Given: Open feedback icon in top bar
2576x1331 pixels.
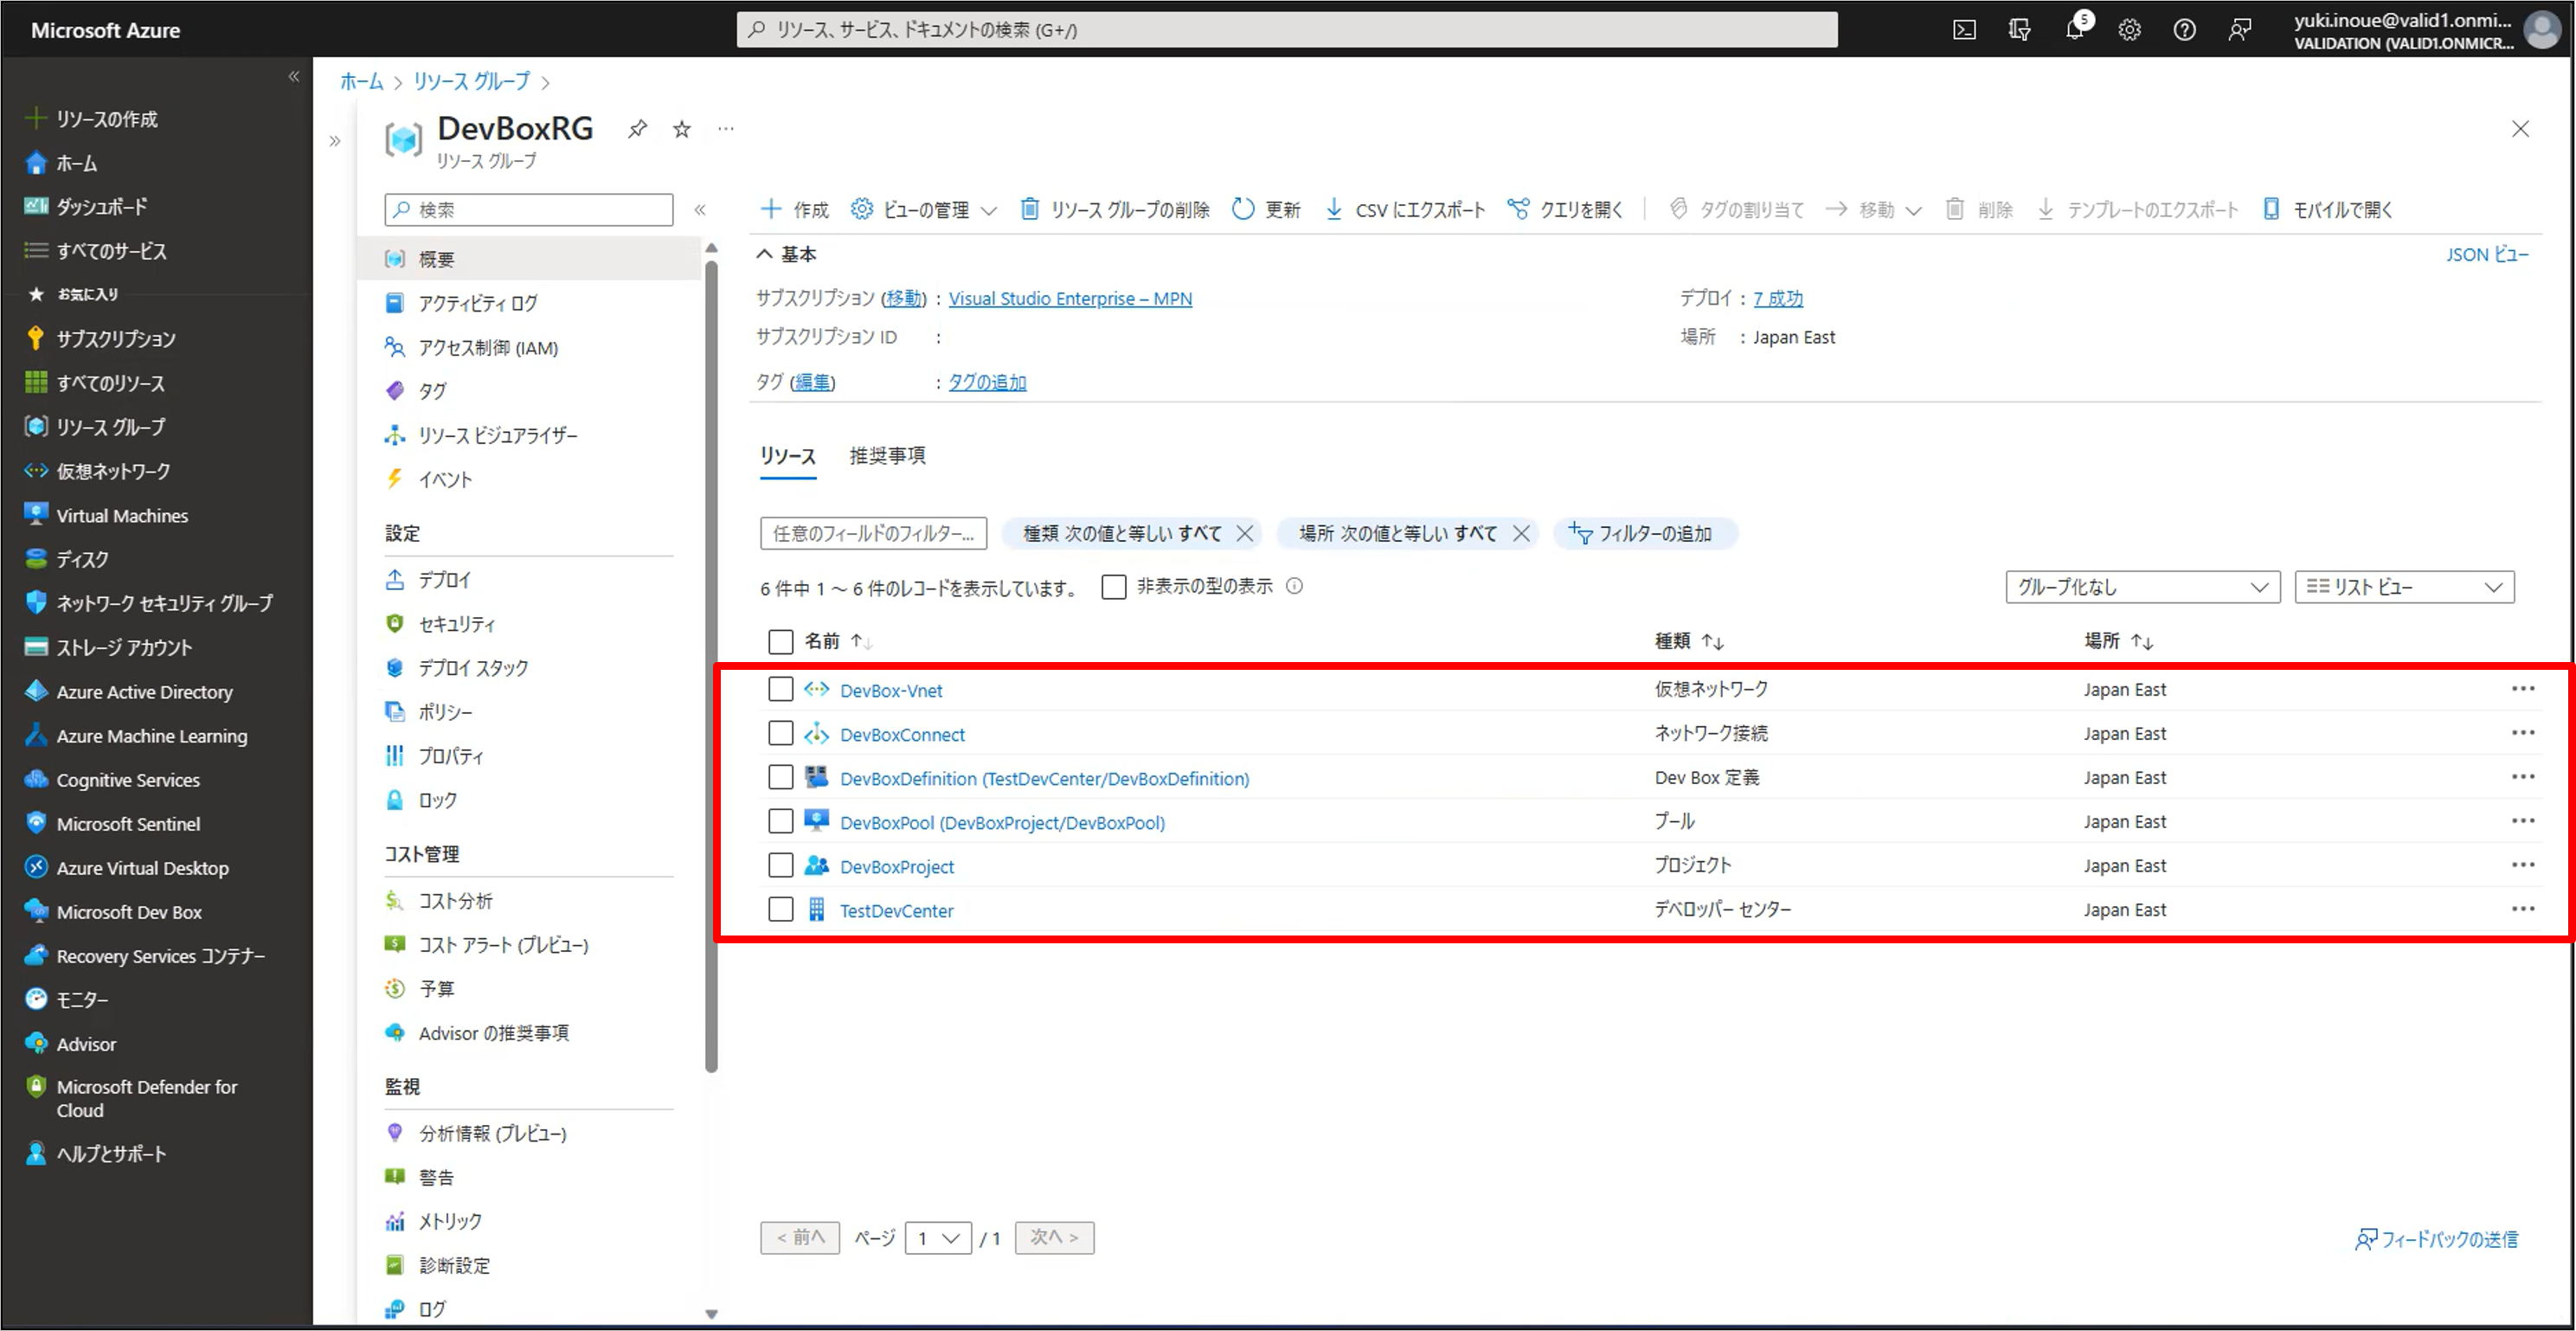Looking at the screenshot, I should pyautogui.click(x=2239, y=30).
